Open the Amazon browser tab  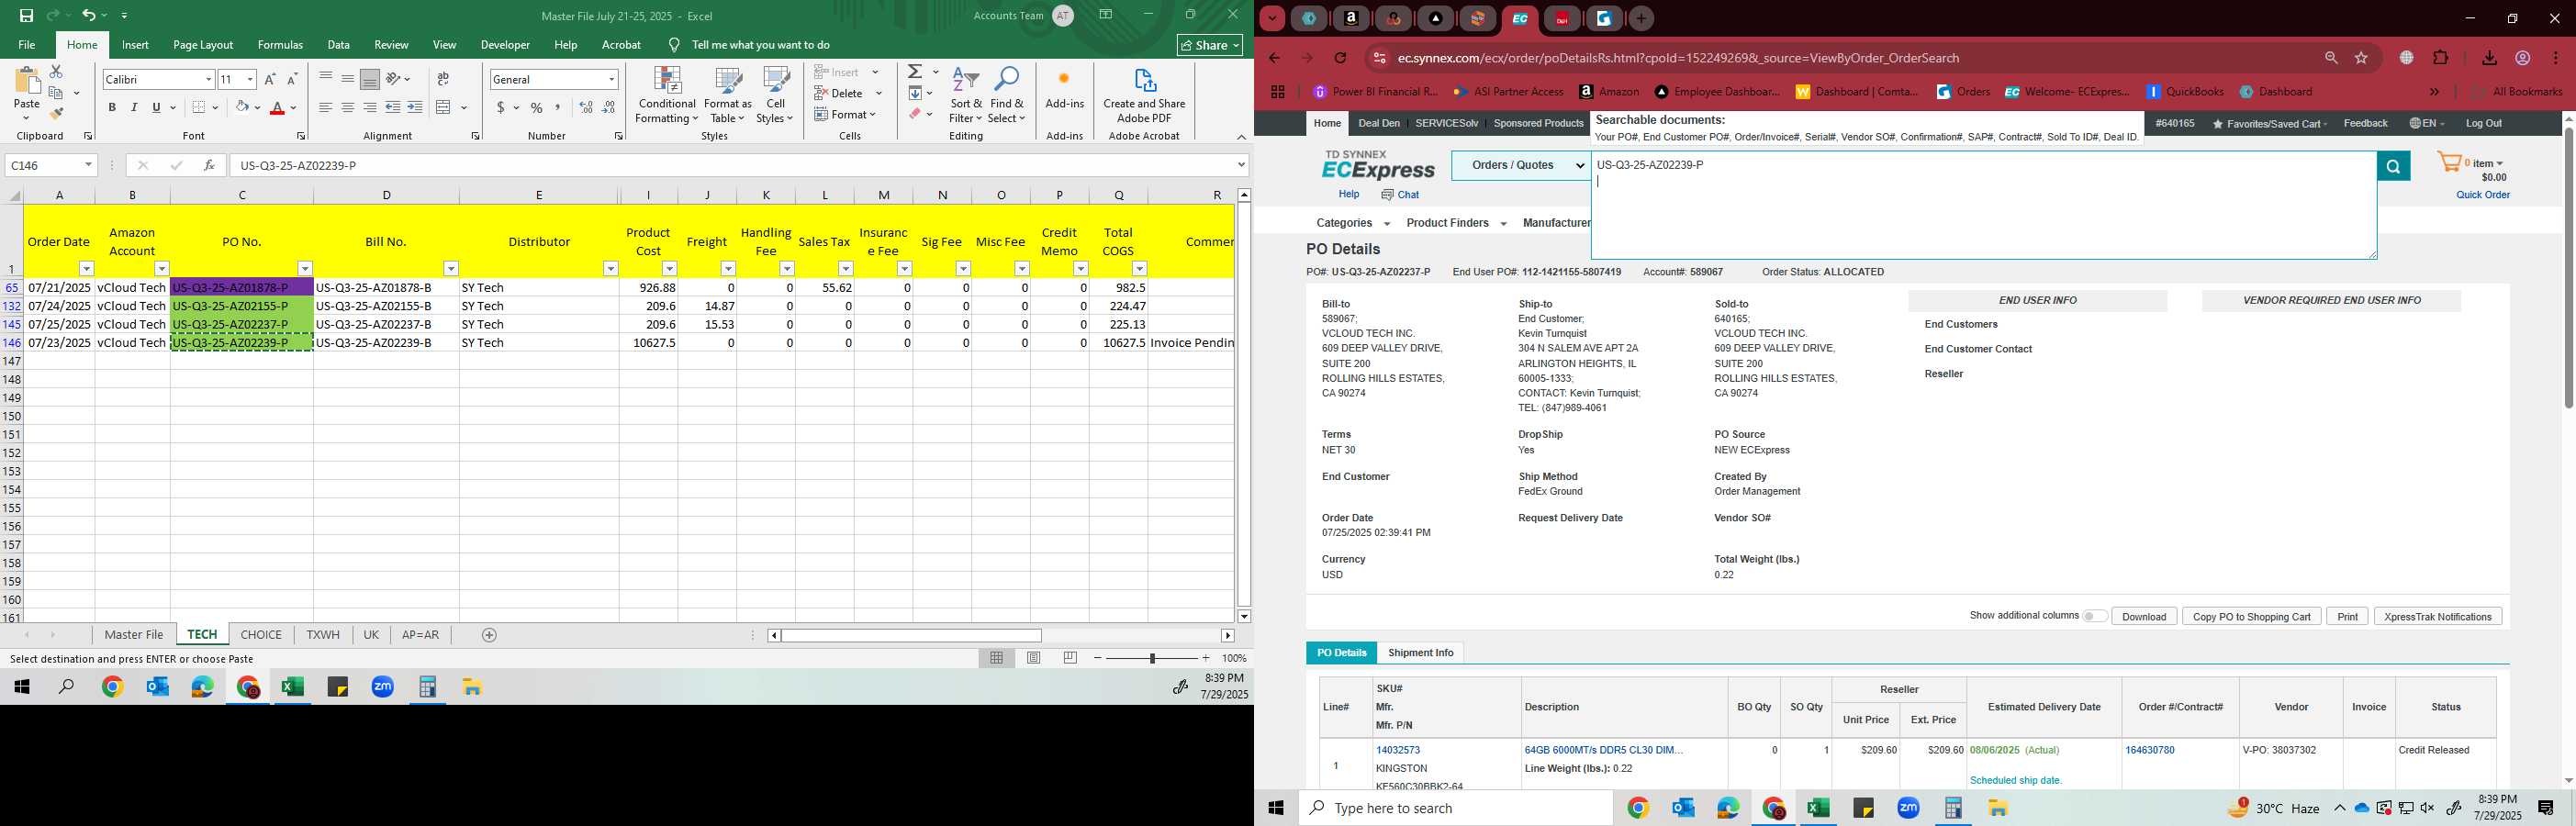(1351, 18)
